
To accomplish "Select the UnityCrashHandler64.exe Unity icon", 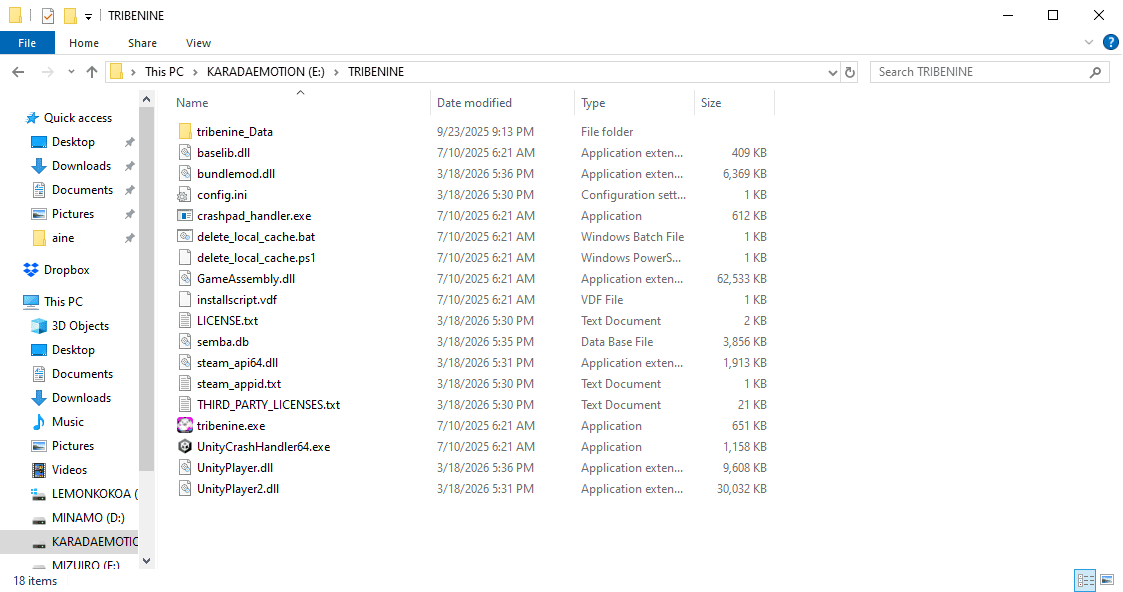I will point(185,447).
